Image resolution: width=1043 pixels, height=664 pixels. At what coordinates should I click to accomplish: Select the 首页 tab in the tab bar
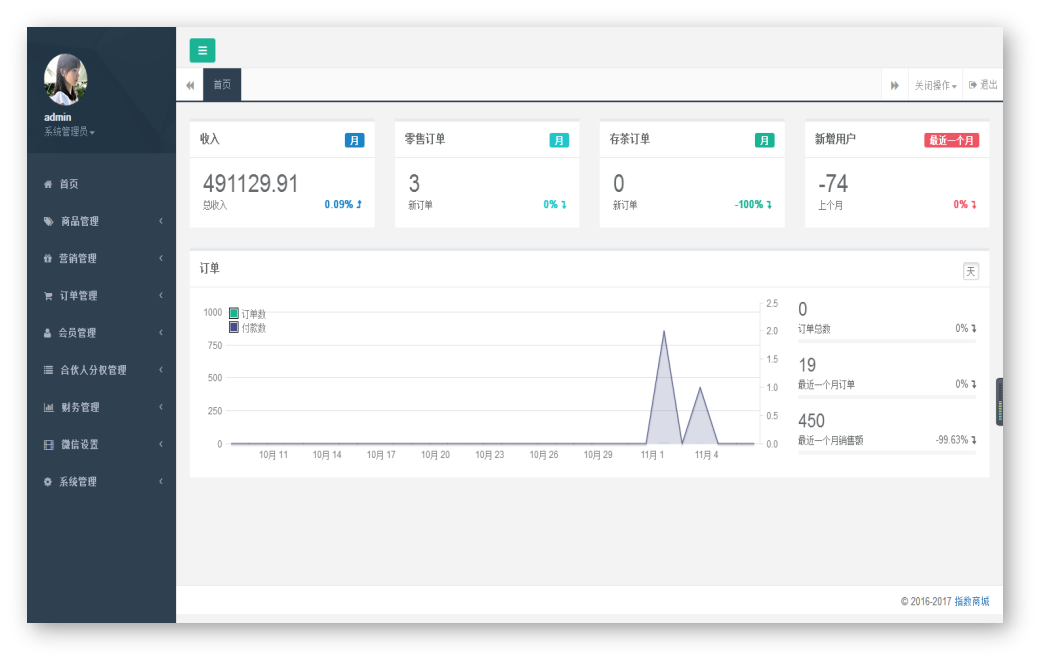(222, 85)
